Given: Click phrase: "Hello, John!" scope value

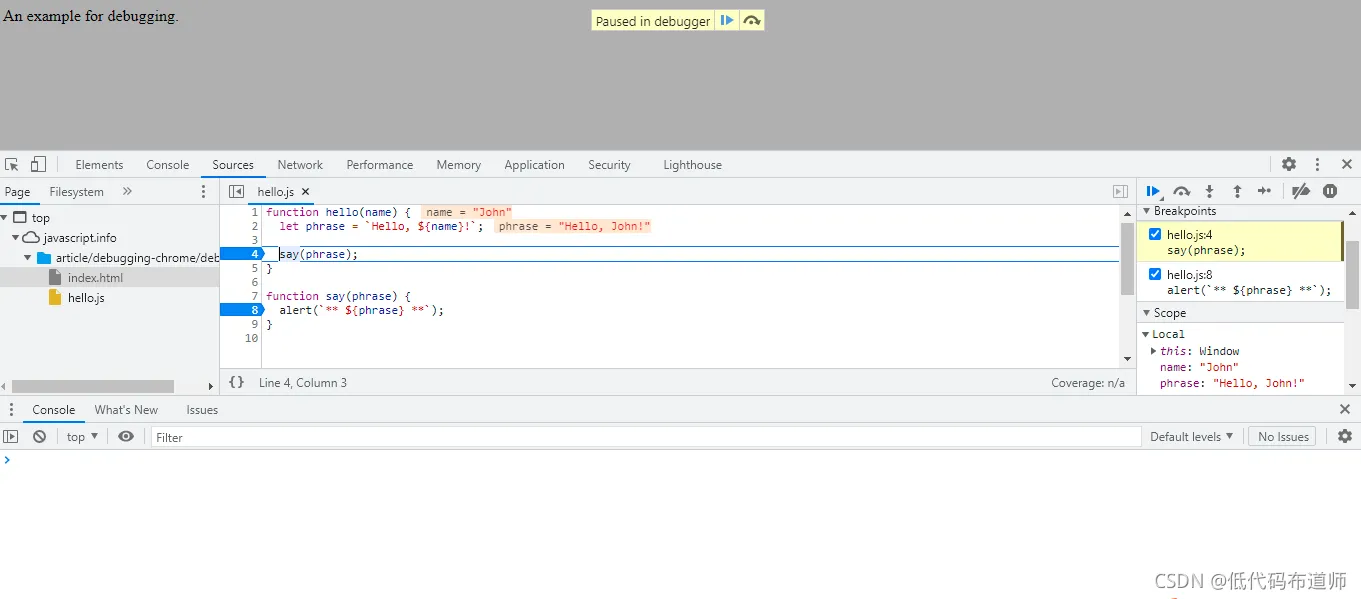Looking at the screenshot, I should 1232,383.
